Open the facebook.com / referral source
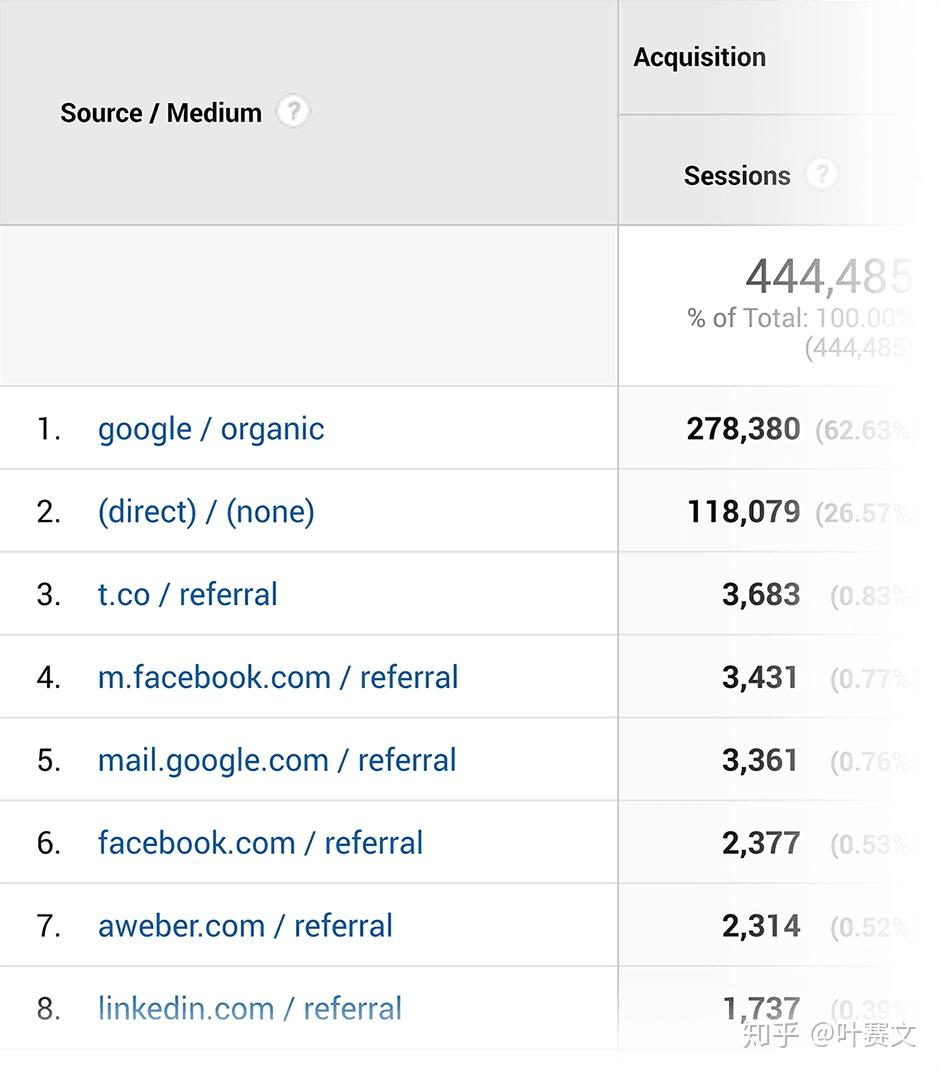The width and height of the screenshot is (940, 1073). [260, 843]
